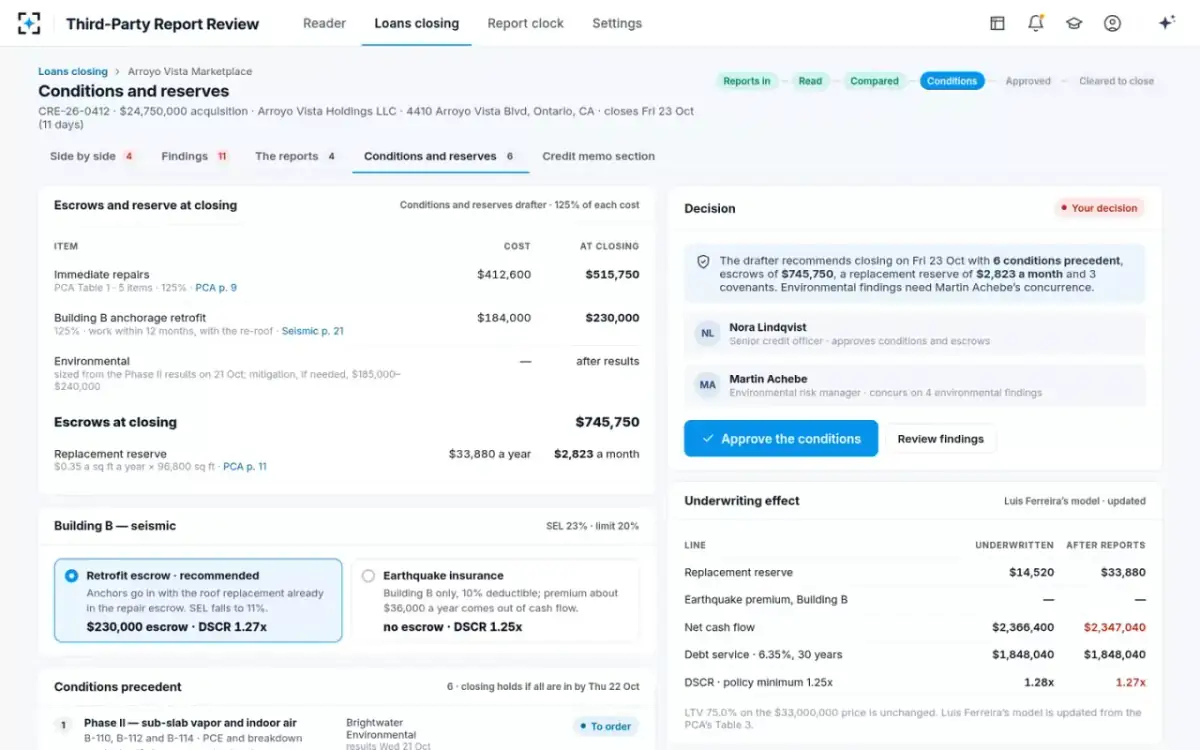
Task: Select the Earthquake insurance option
Action: [495, 600]
